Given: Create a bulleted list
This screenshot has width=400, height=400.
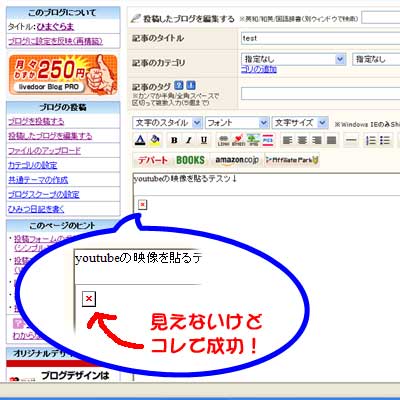Looking at the screenshot, I should 385,140.
